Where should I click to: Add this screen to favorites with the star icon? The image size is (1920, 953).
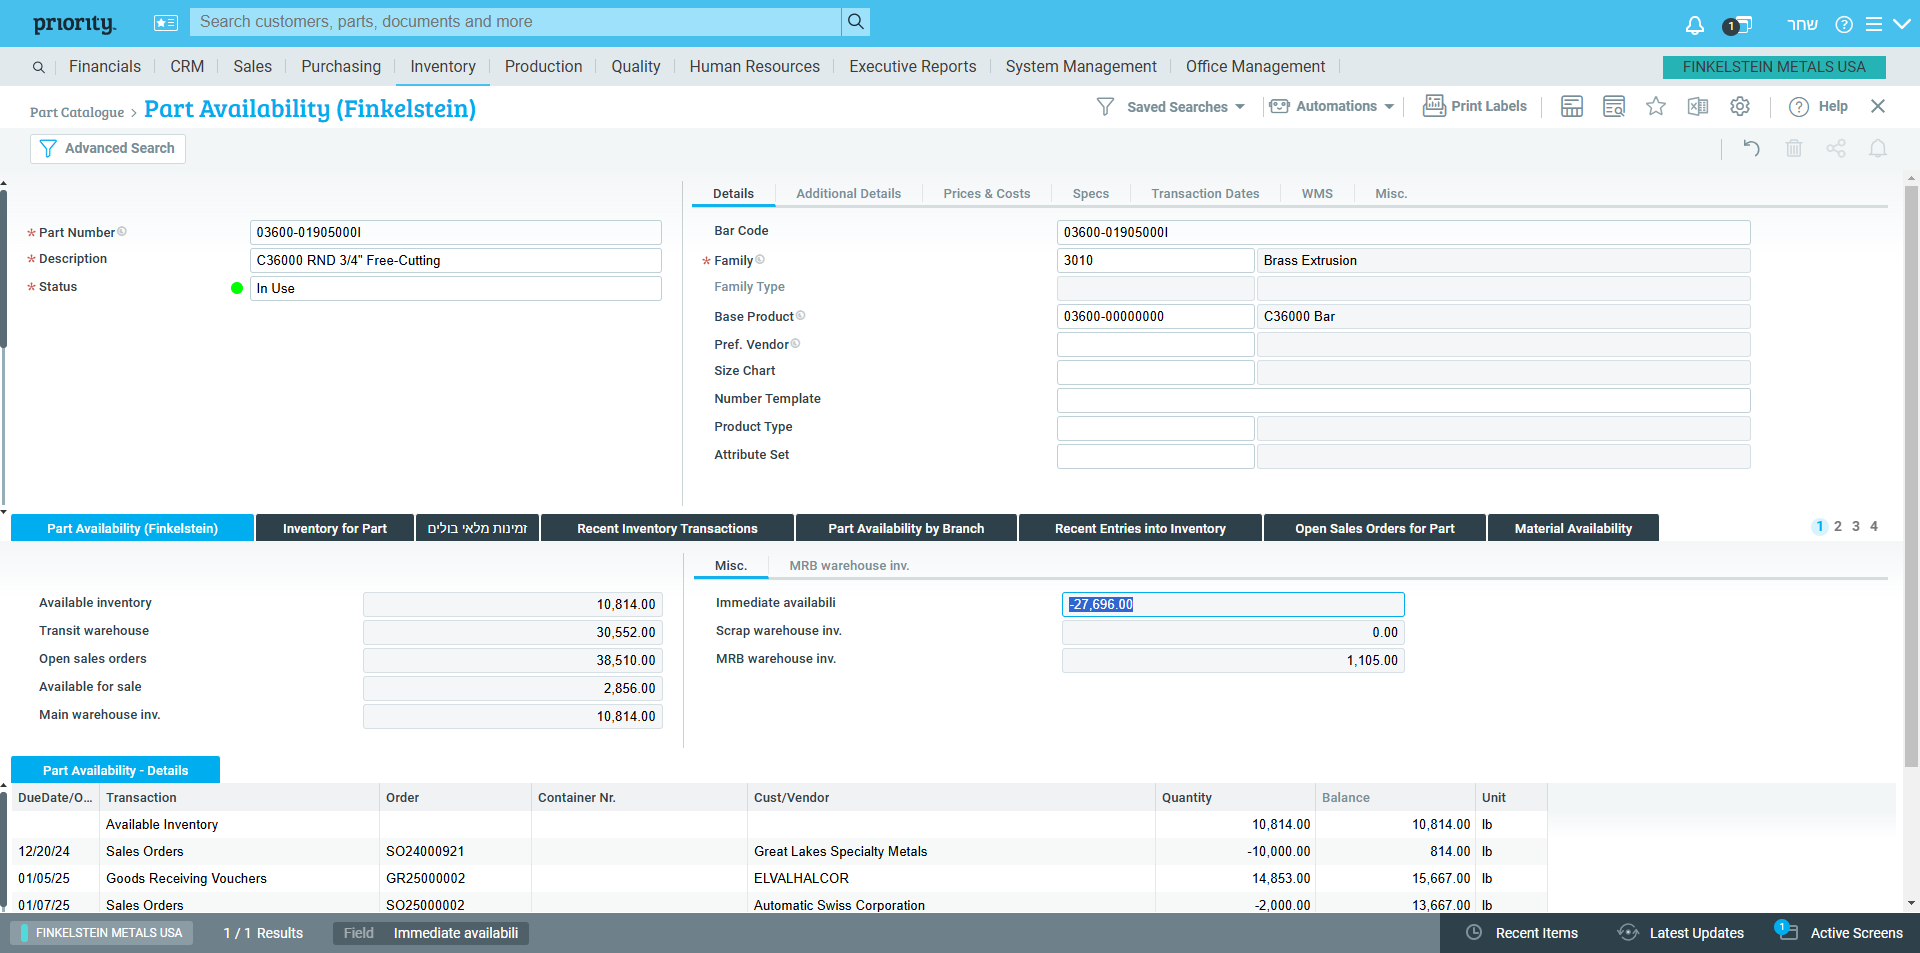[x=1656, y=106]
